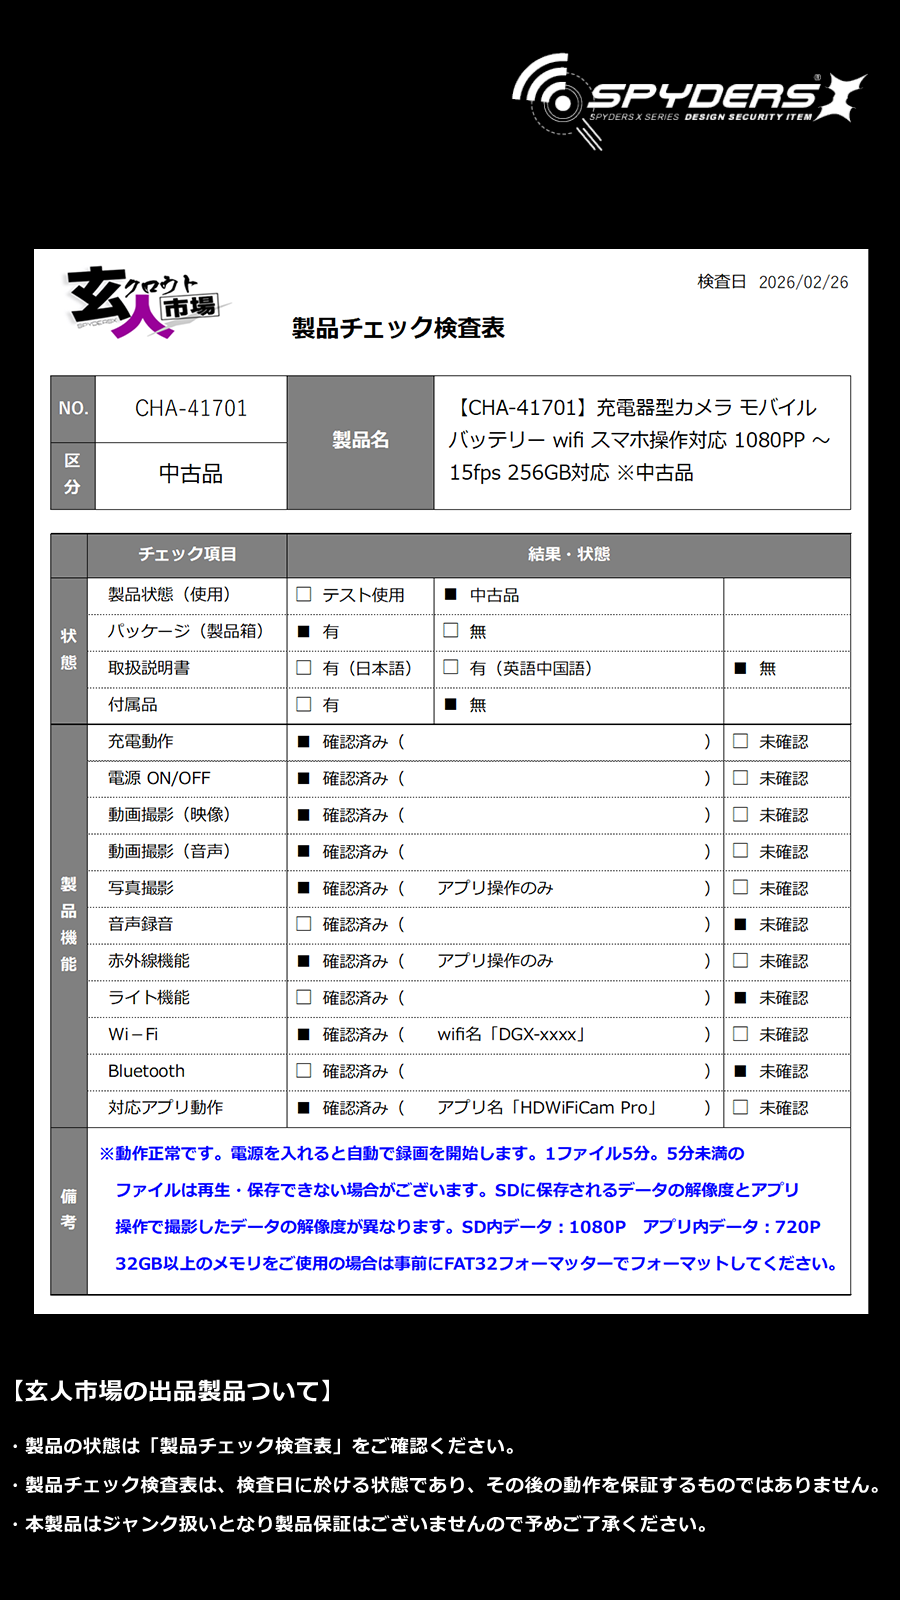Click 写真撮影 note アプリ操作のみ
Viewport: 900px width, 1600px height.
(x=495, y=888)
